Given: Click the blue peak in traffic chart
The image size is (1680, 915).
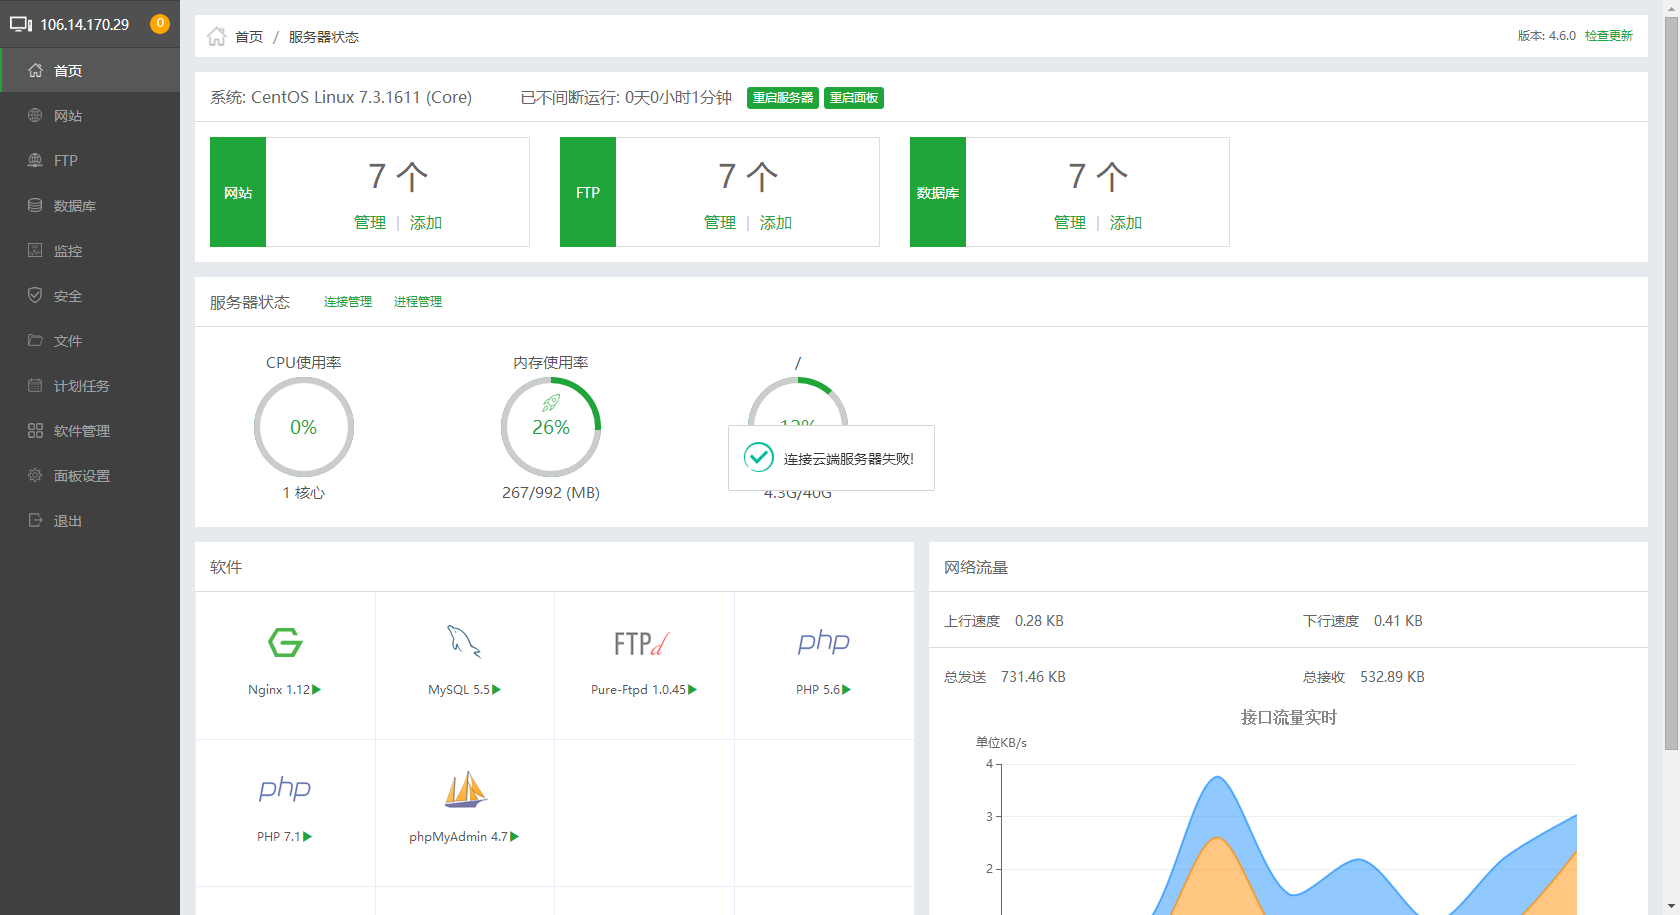Looking at the screenshot, I should click(1217, 779).
